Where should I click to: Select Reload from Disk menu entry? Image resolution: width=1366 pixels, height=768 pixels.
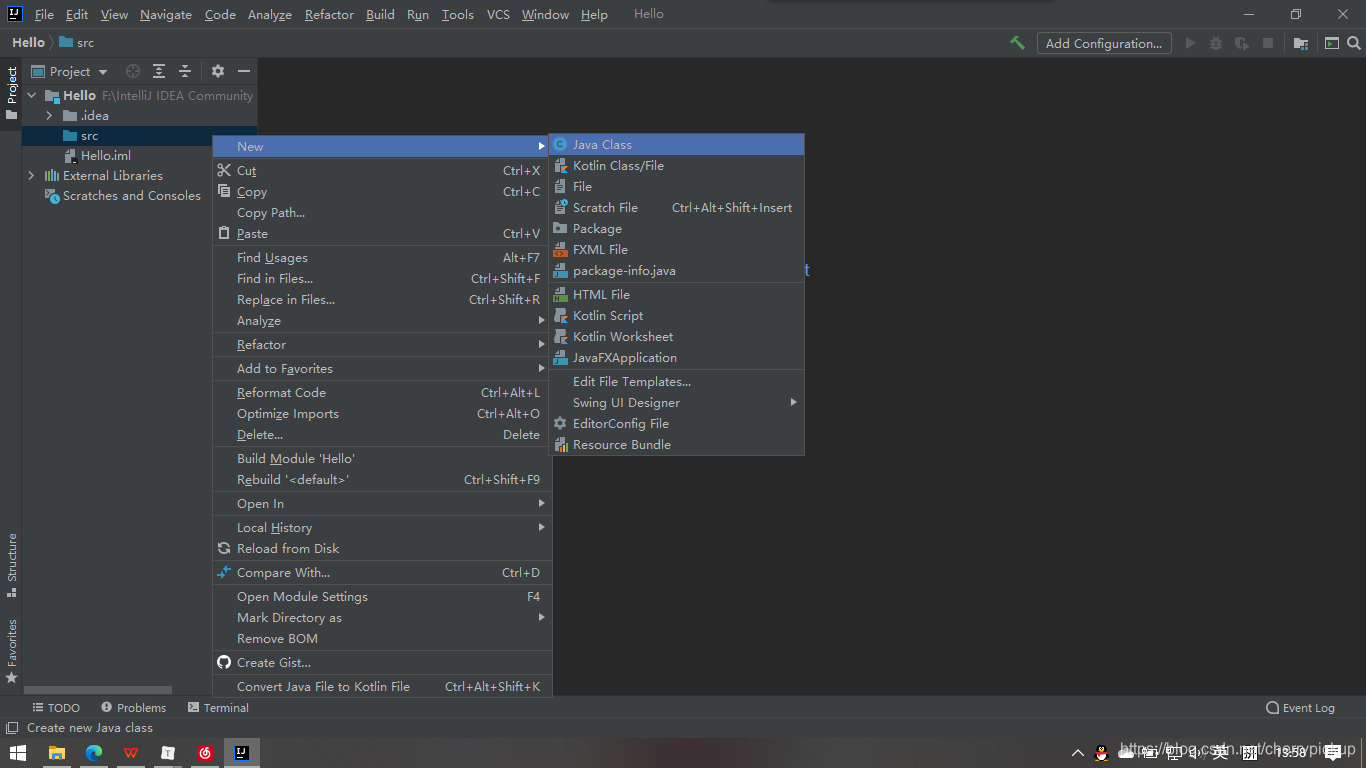381,548
